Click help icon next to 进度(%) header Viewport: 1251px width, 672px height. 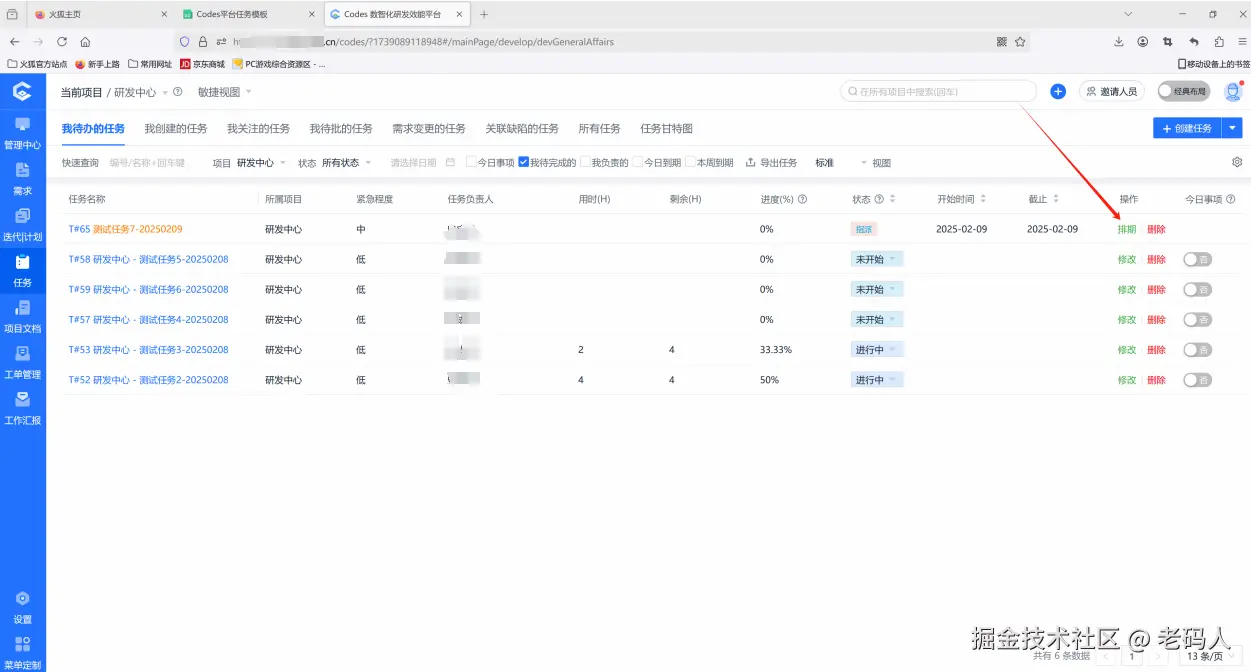[x=802, y=199]
